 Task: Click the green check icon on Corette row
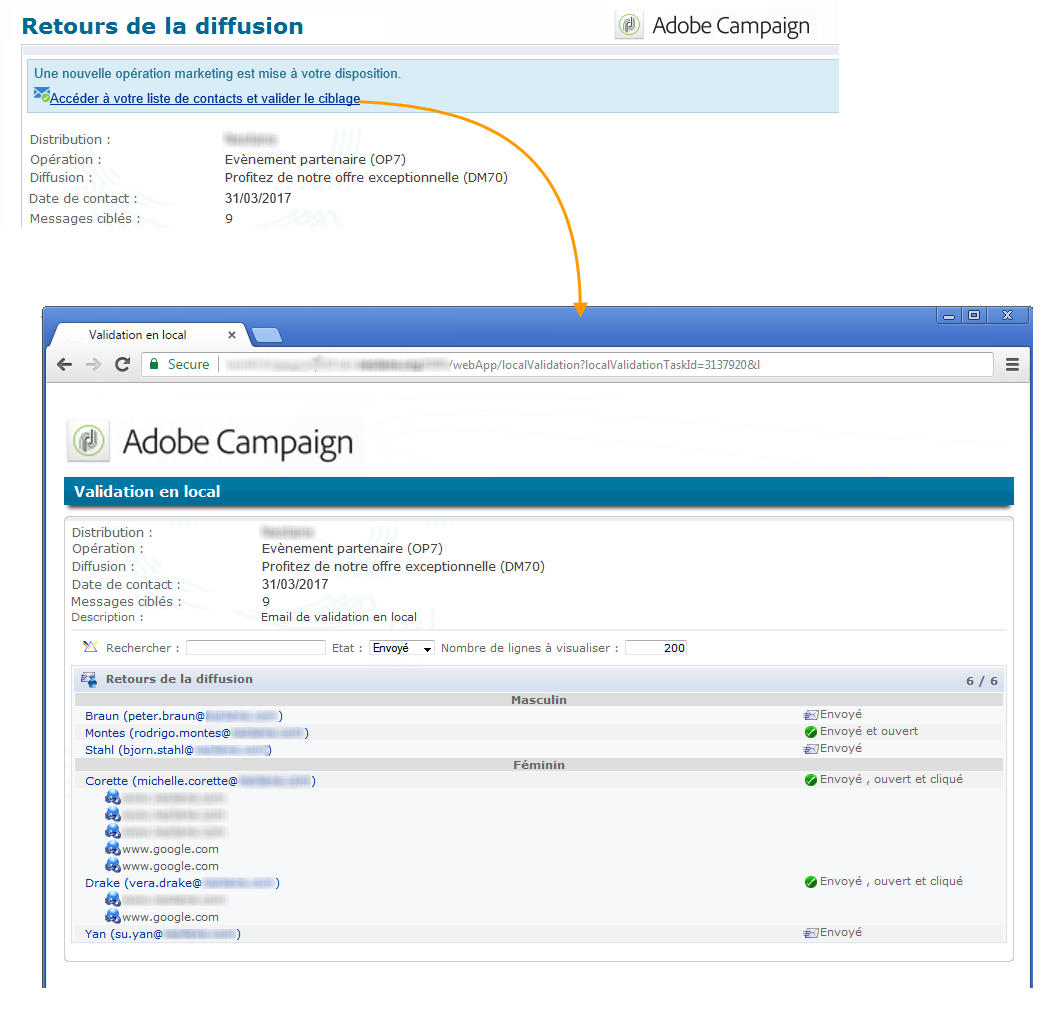click(811, 779)
